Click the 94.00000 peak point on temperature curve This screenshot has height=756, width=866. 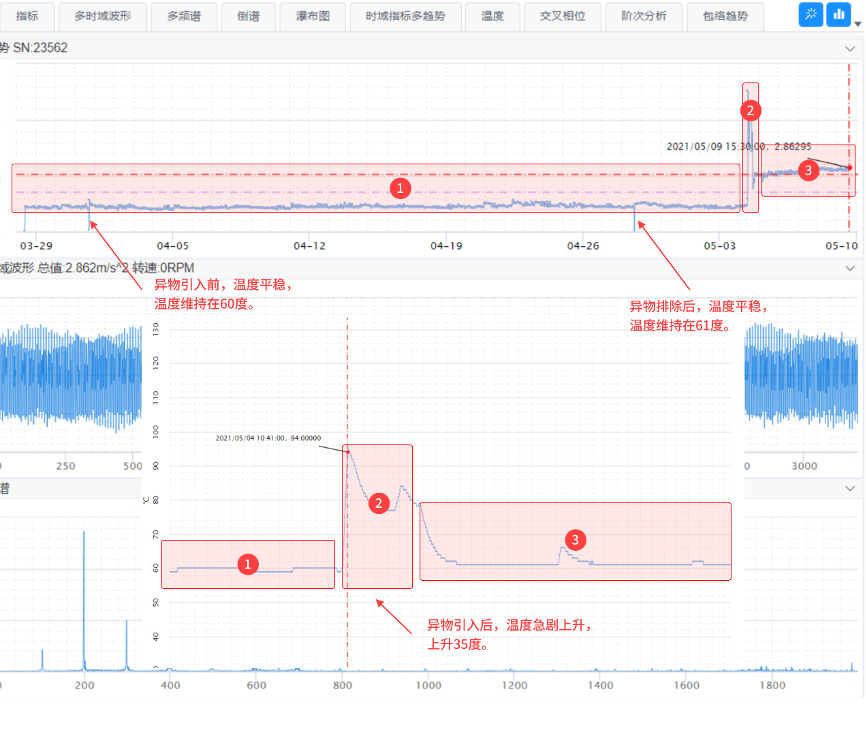point(348,452)
